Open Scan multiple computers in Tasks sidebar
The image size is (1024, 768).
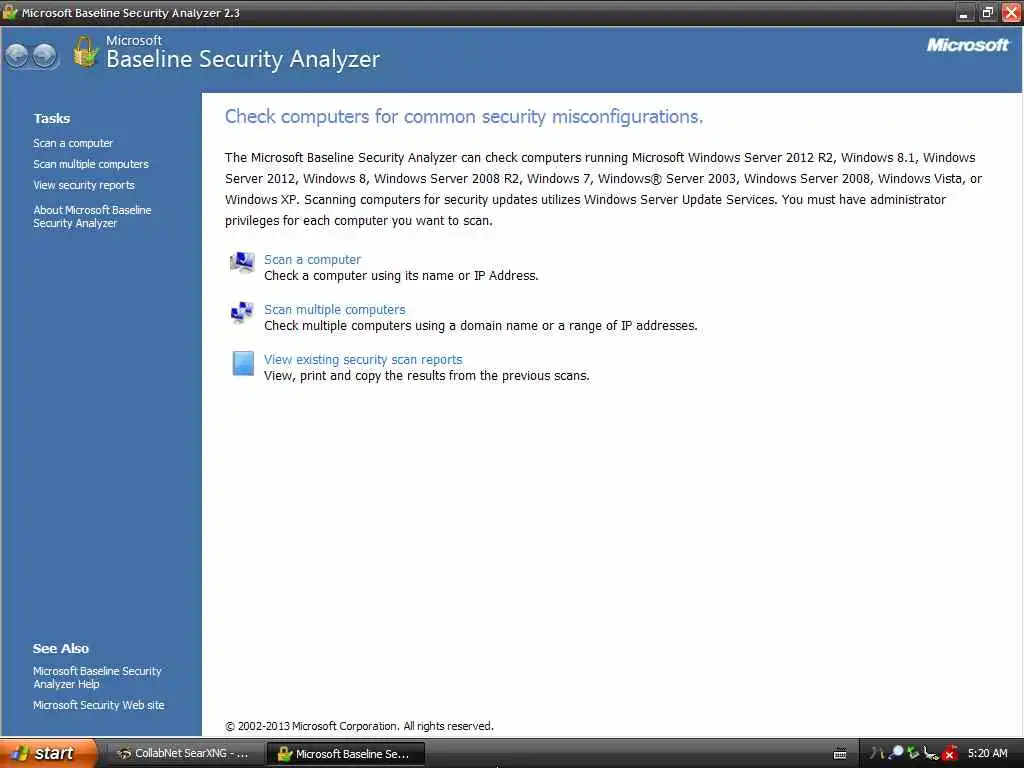click(91, 164)
